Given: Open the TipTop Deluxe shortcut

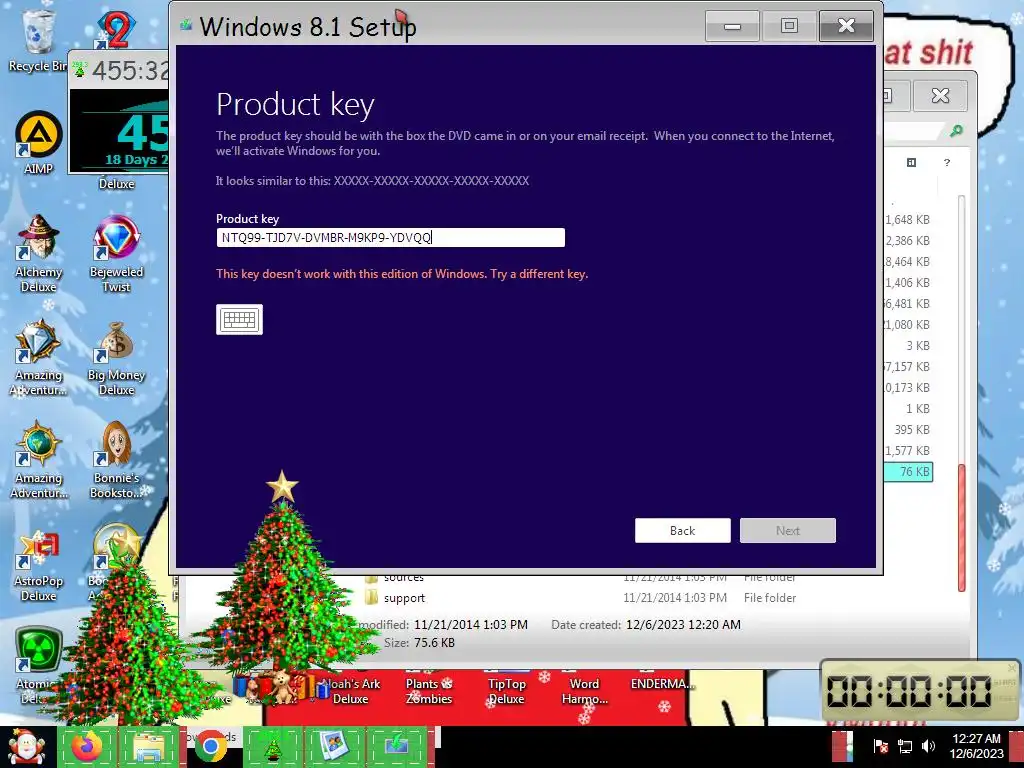Looking at the screenshot, I should (507, 690).
